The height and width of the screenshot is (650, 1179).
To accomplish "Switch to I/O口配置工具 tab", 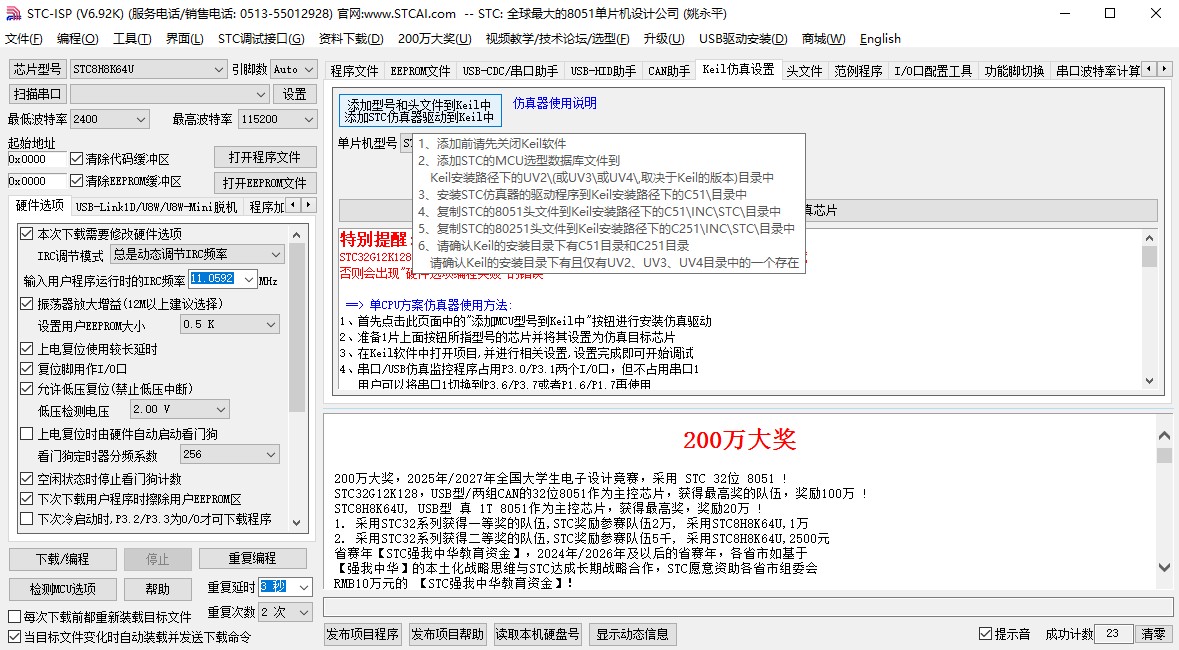I will point(932,71).
